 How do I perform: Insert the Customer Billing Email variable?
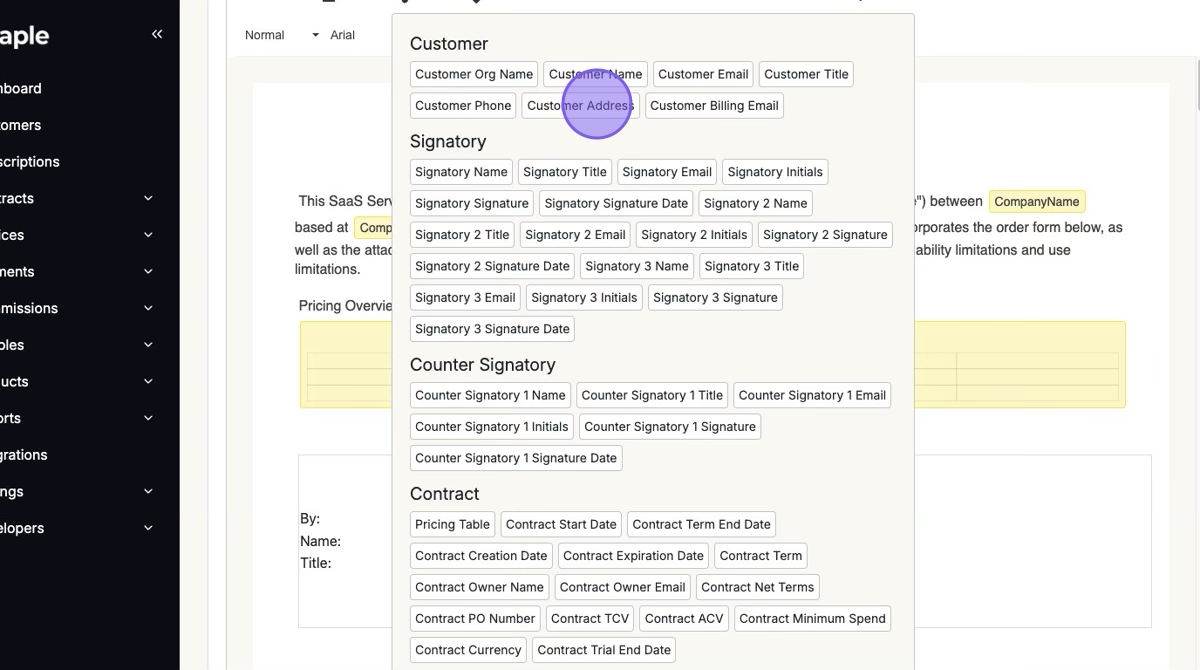(x=714, y=106)
